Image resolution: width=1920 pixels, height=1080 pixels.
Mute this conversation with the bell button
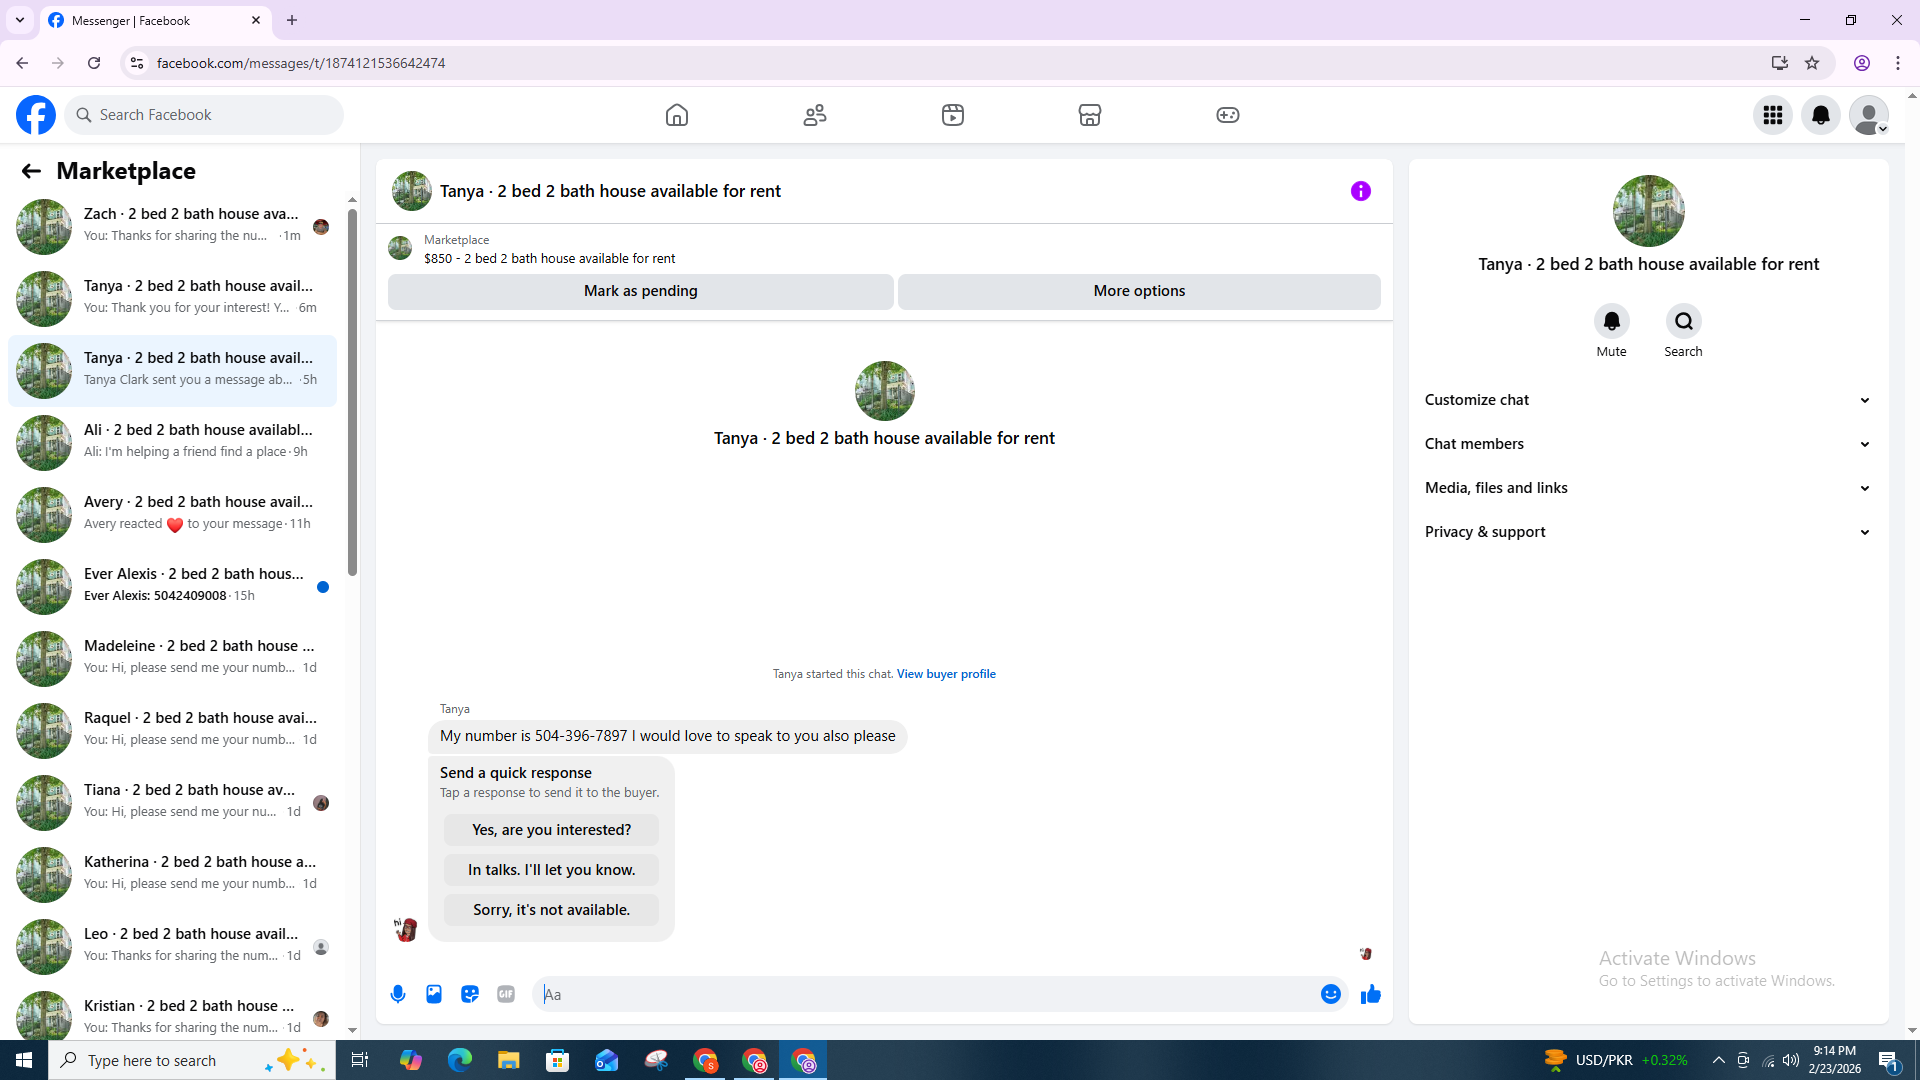coord(1611,321)
